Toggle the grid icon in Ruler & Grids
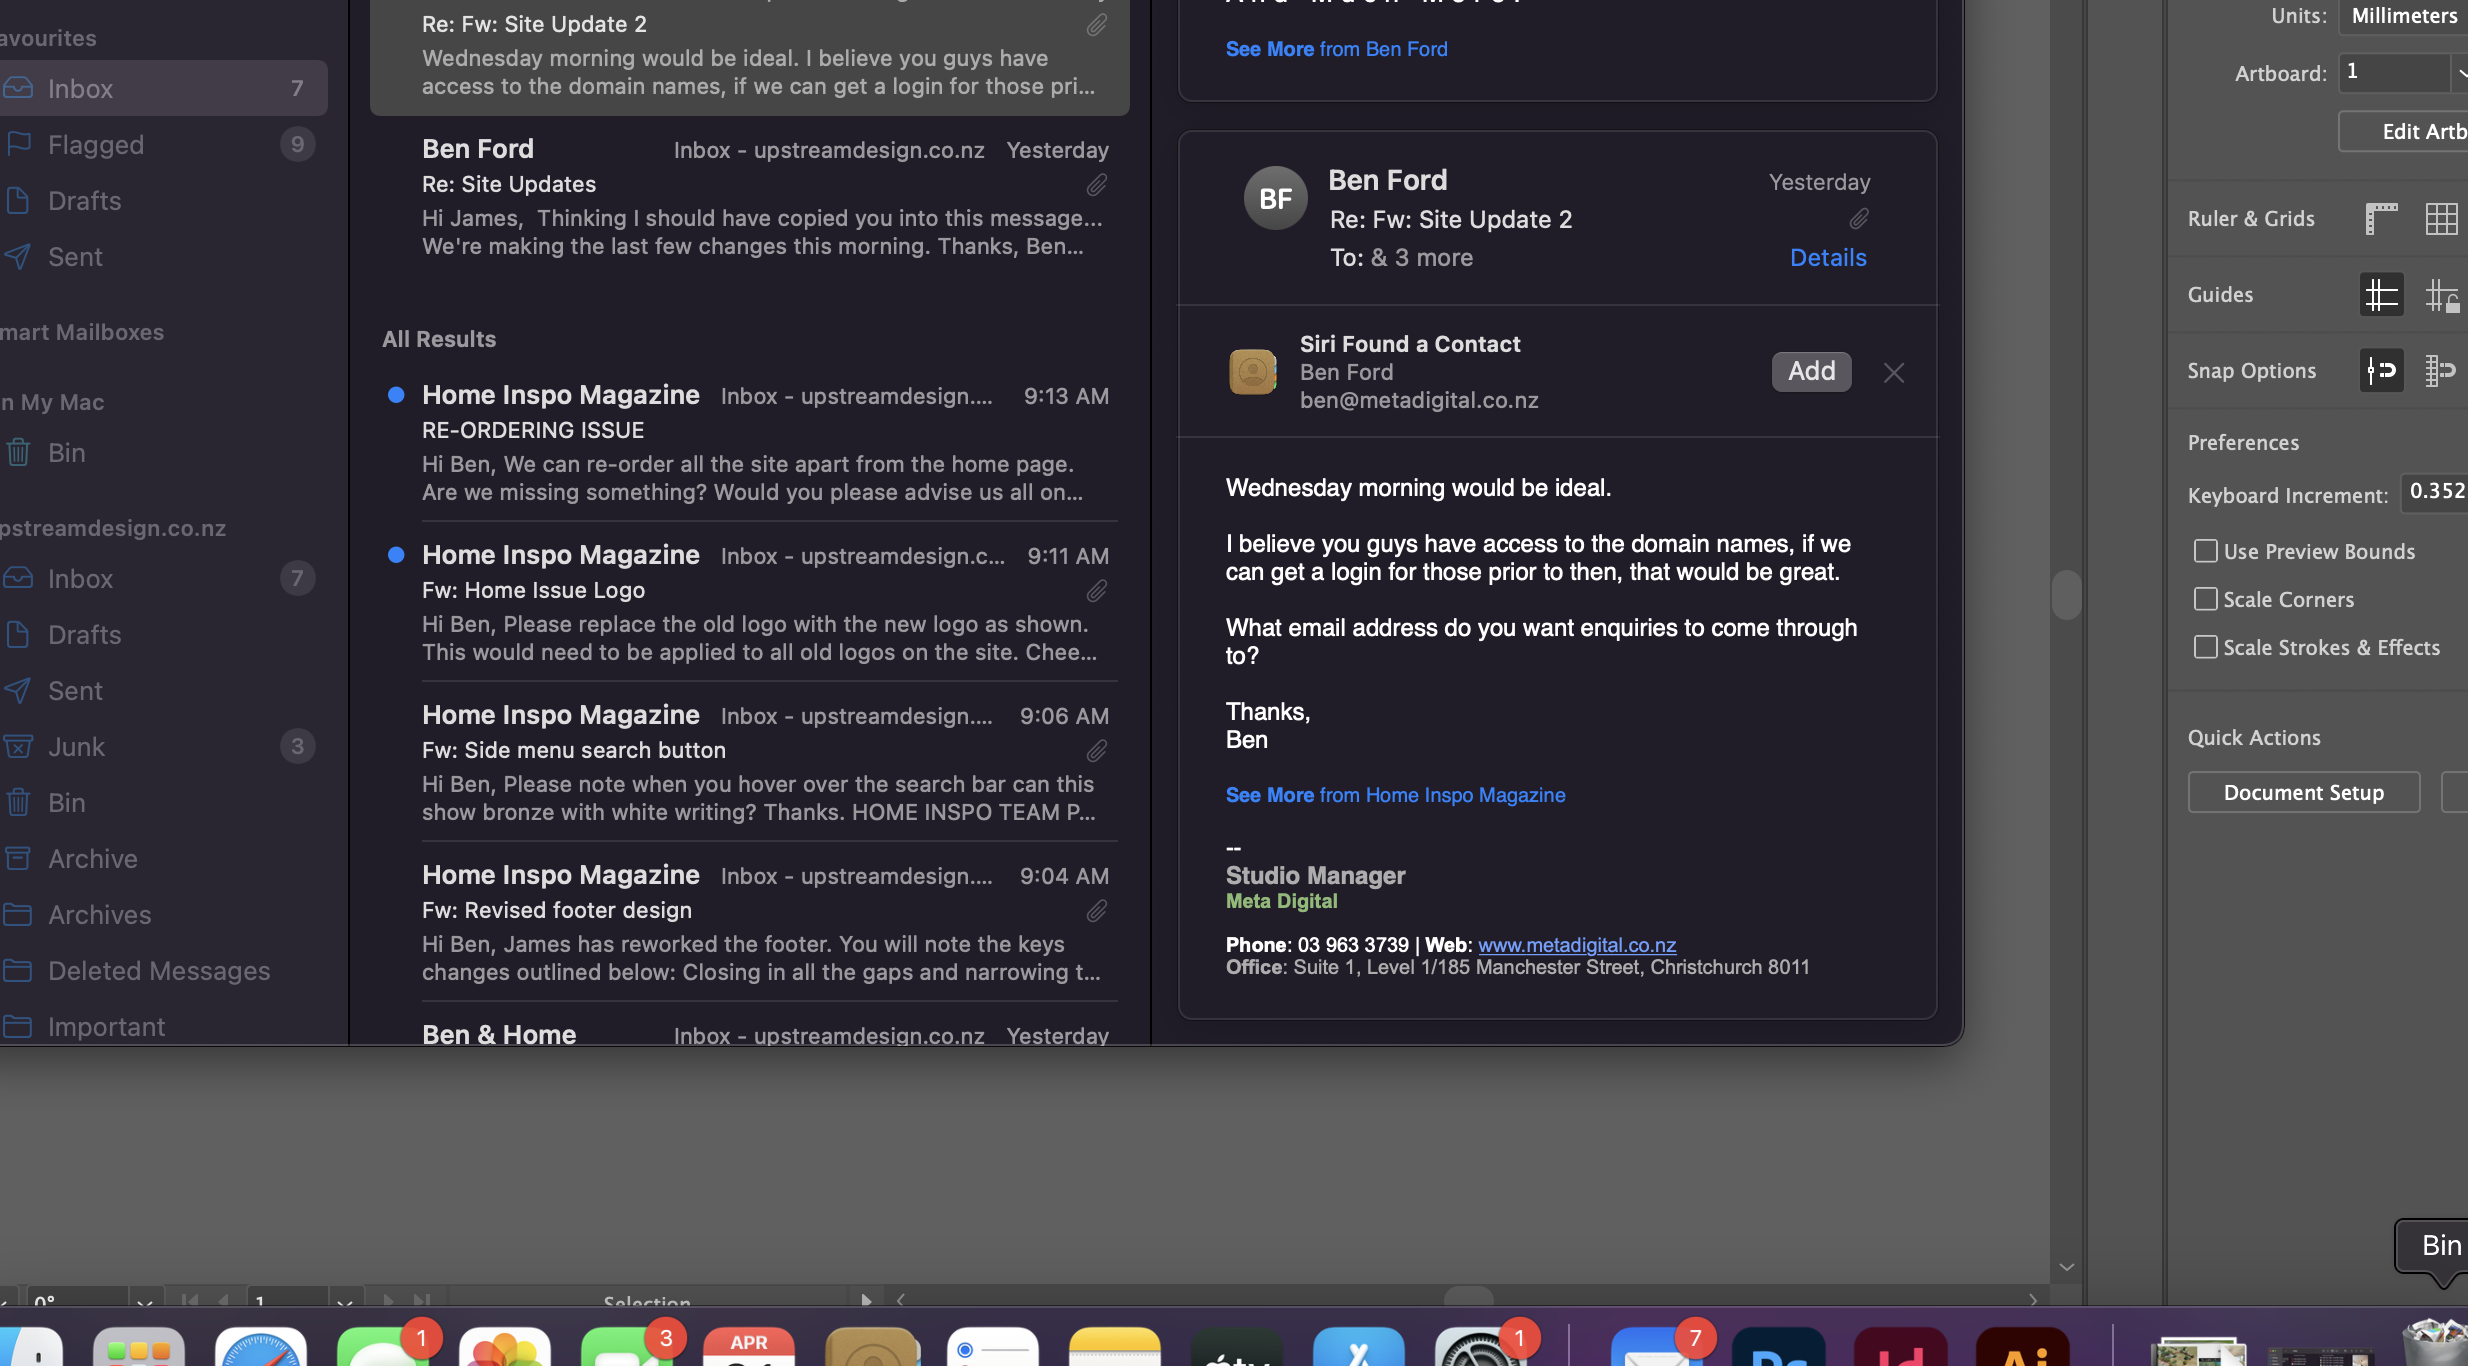This screenshot has height=1366, width=2468. coord(2441,218)
